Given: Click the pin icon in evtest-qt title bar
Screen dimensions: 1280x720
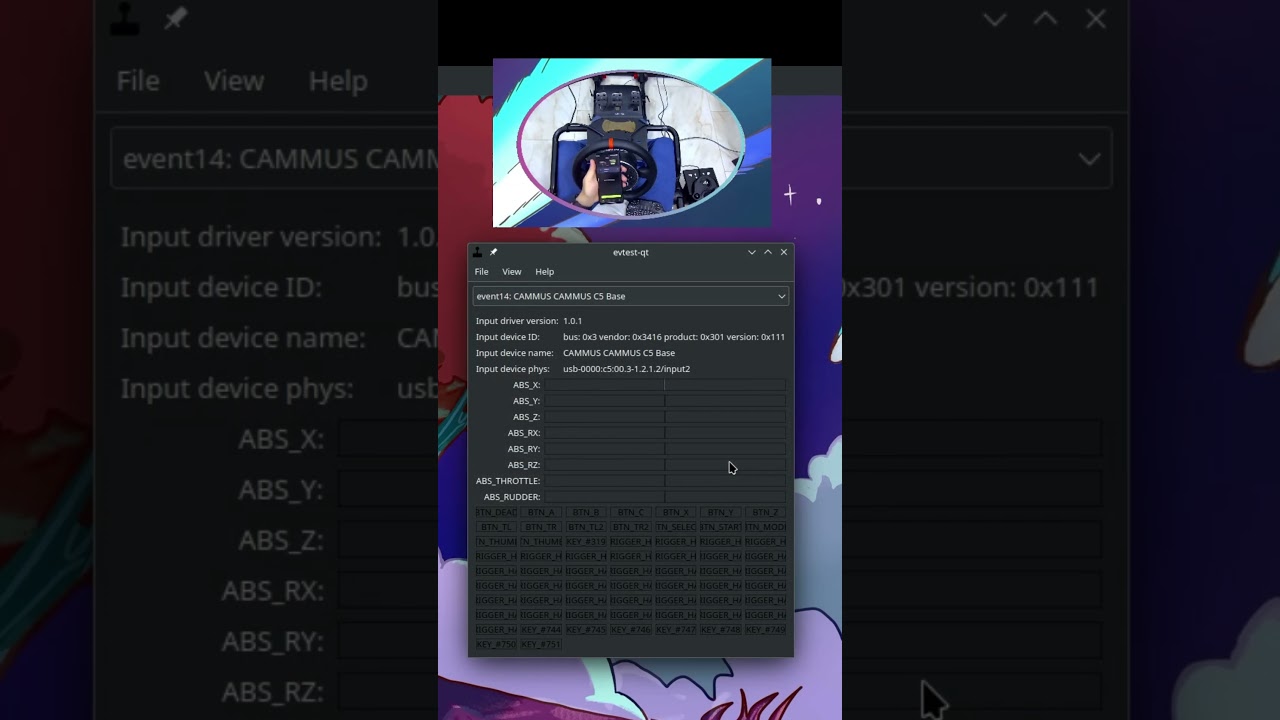Looking at the screenshot, I should tap(493, 252).
